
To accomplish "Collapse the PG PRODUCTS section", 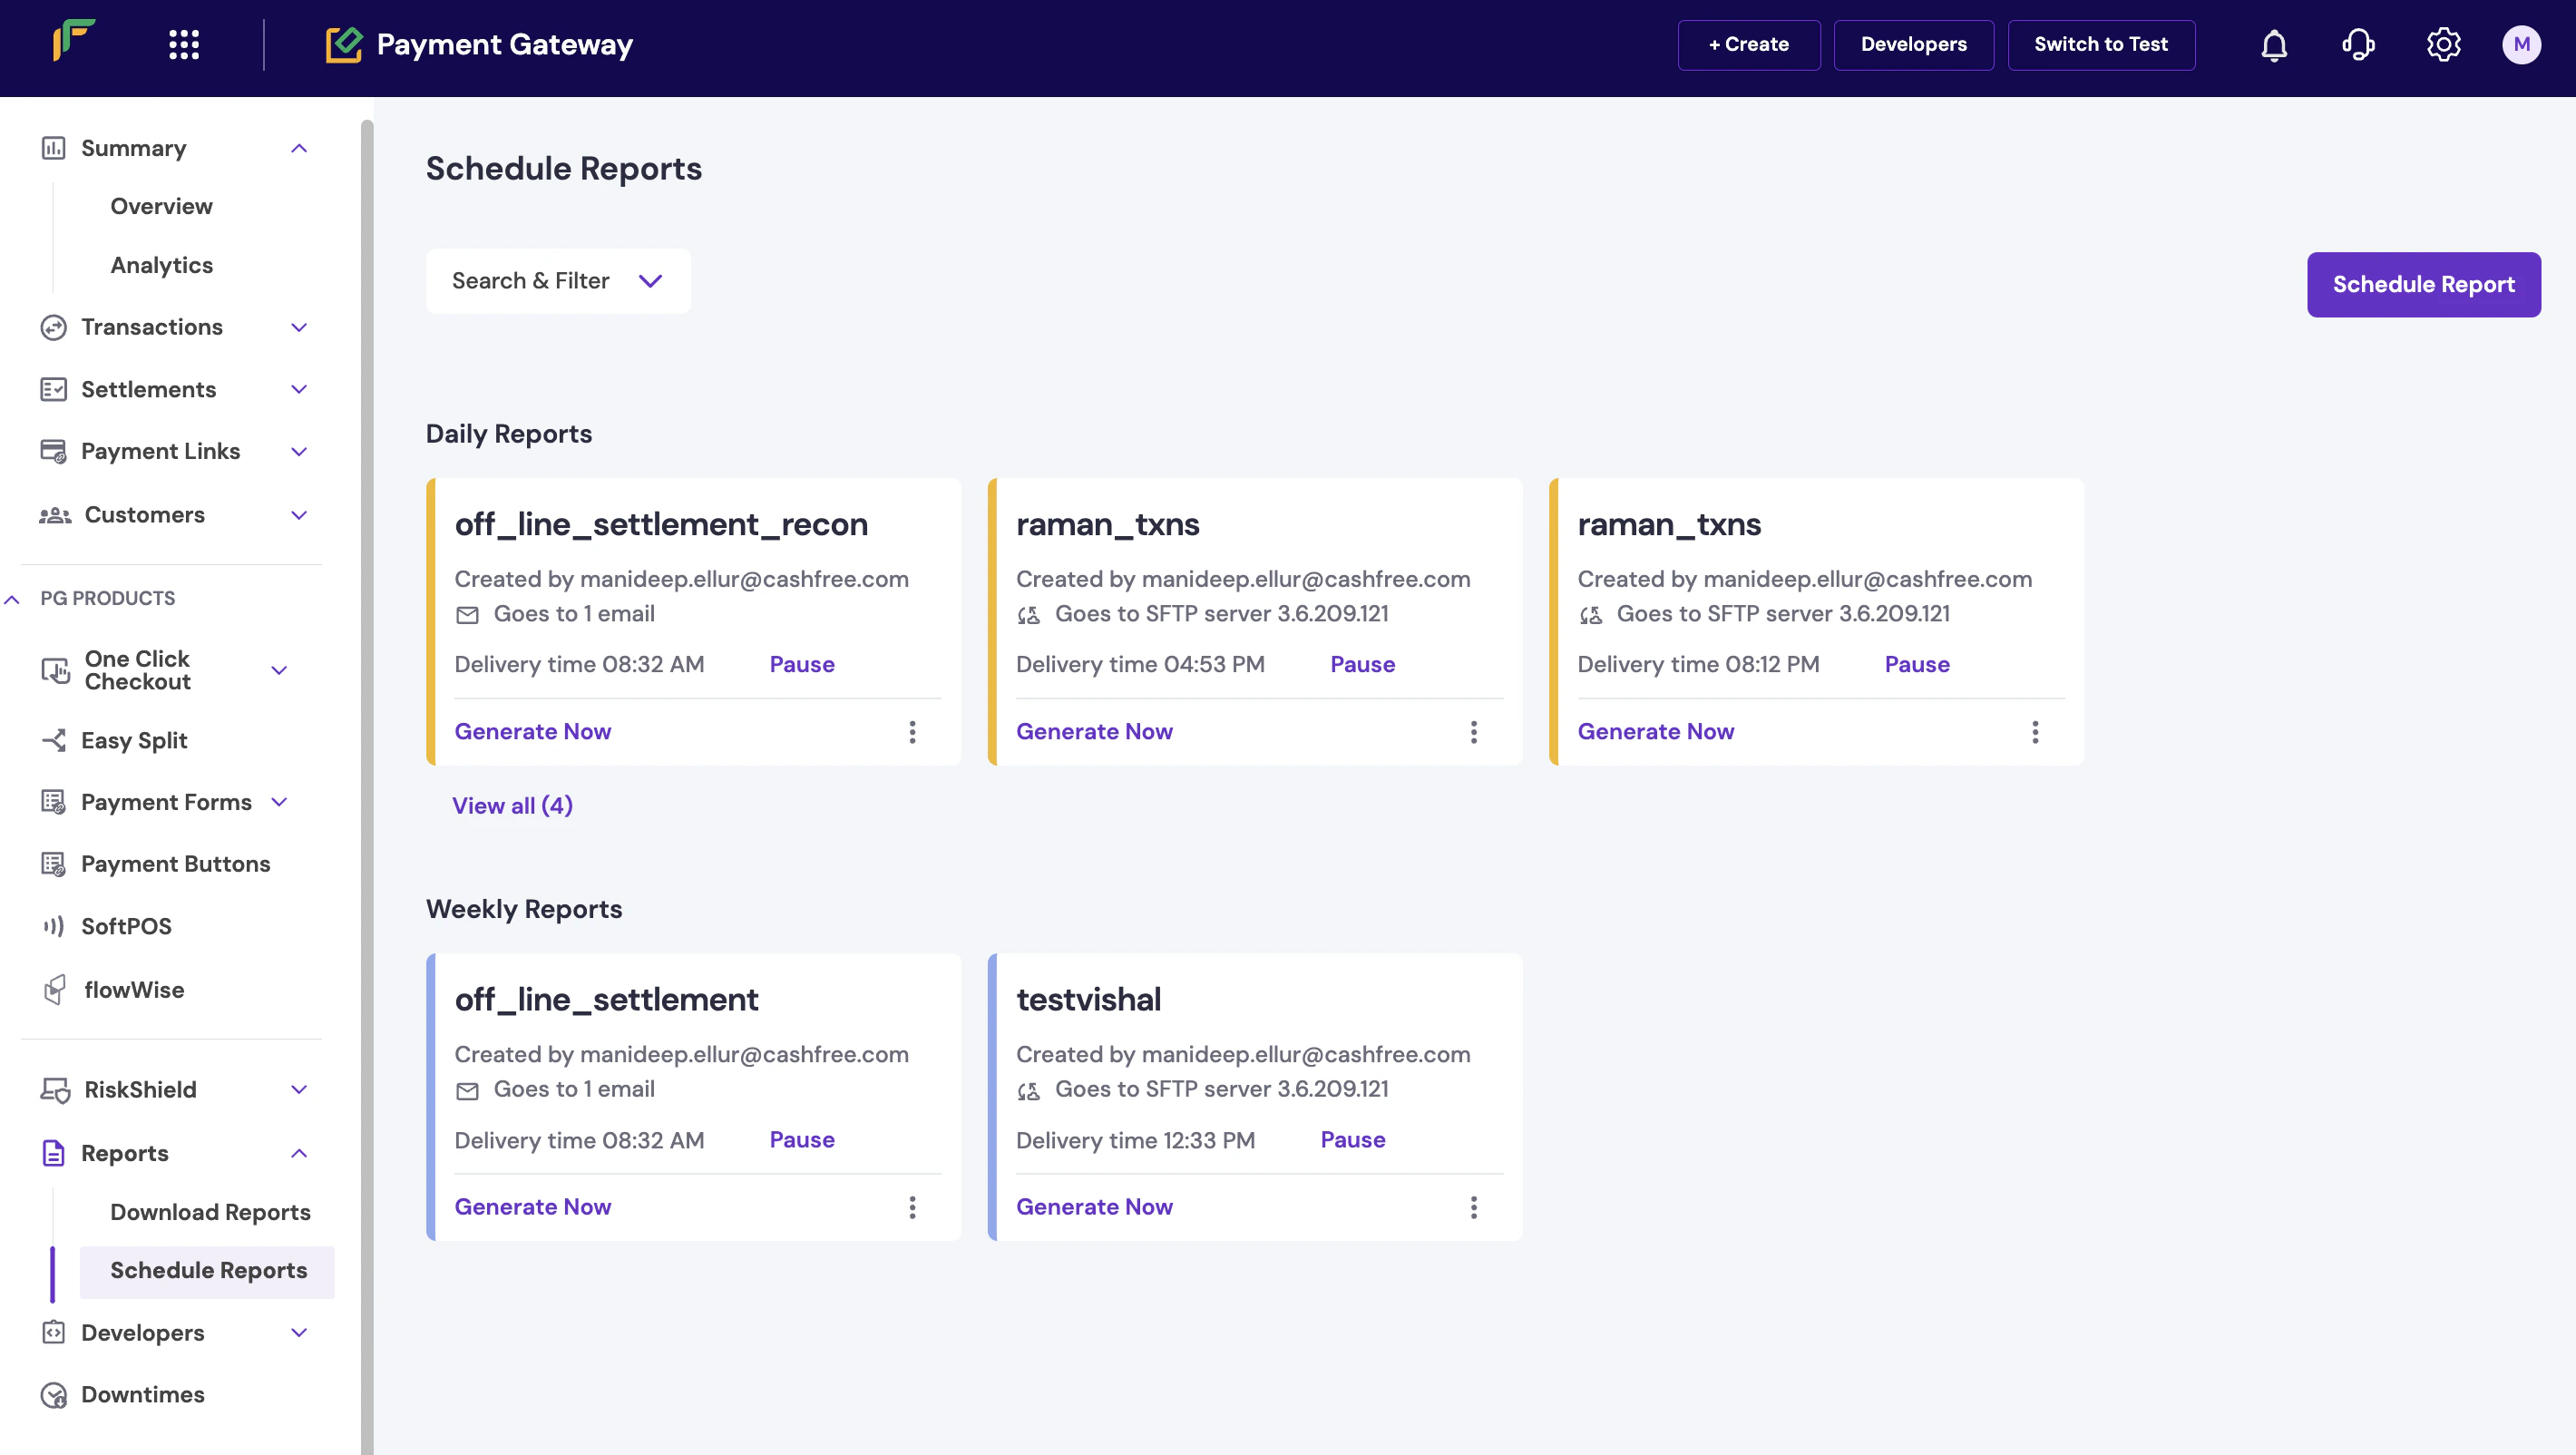I will click(12, 599).
